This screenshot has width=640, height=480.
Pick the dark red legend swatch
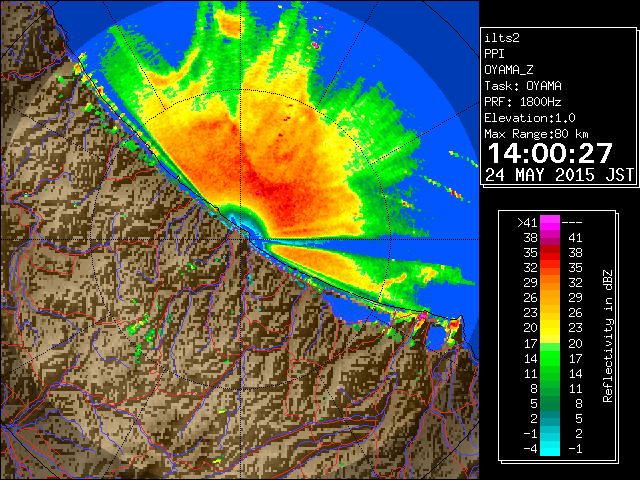point(550,247)
